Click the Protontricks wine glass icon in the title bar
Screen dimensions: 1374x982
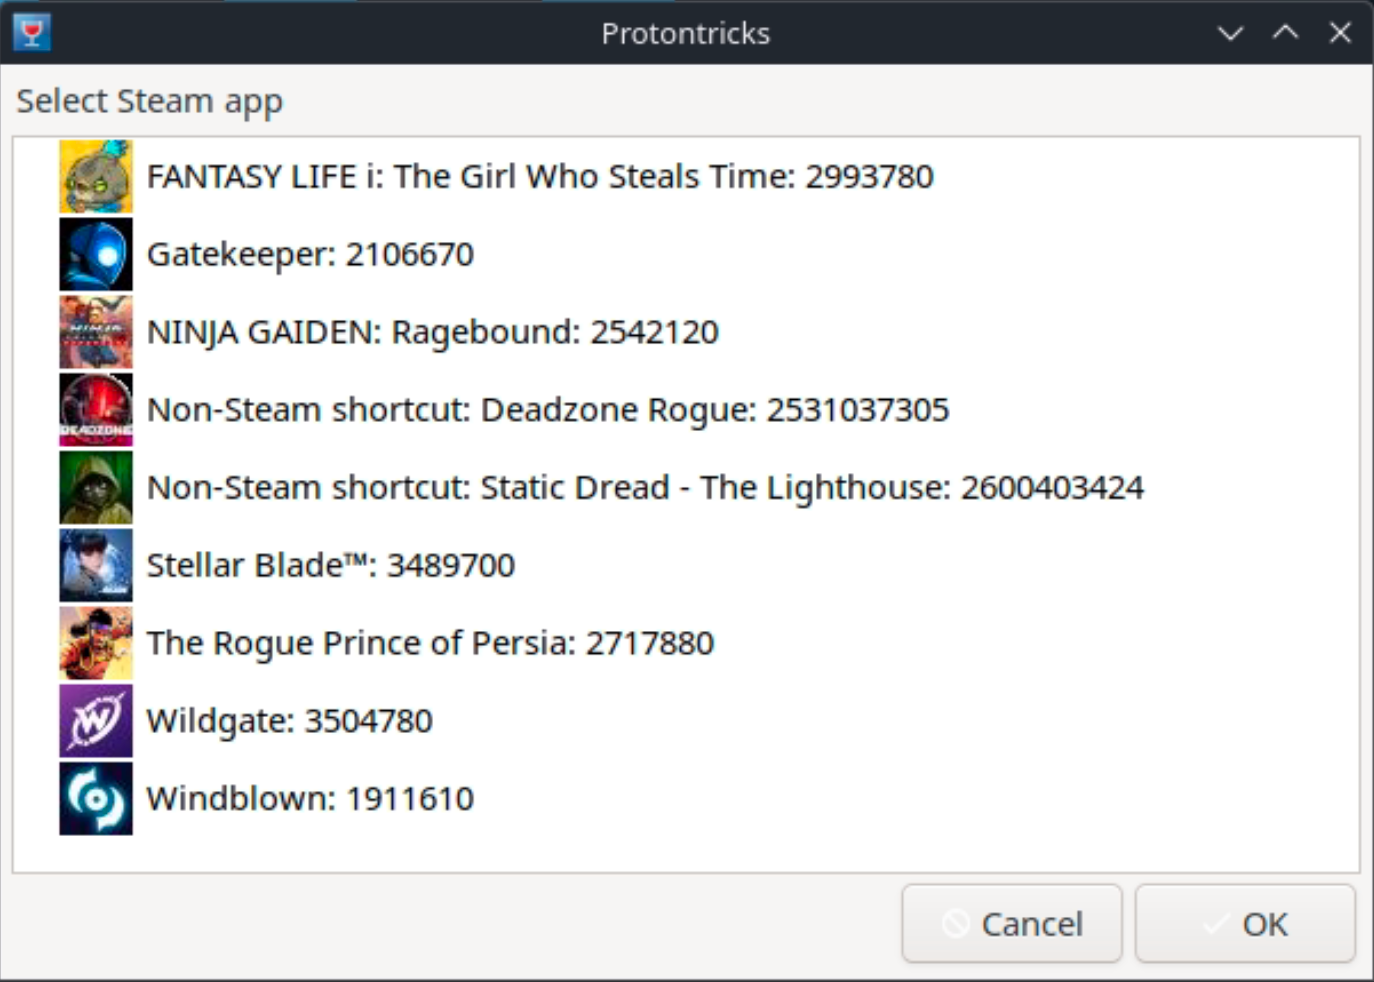click(x=32, y=32)
